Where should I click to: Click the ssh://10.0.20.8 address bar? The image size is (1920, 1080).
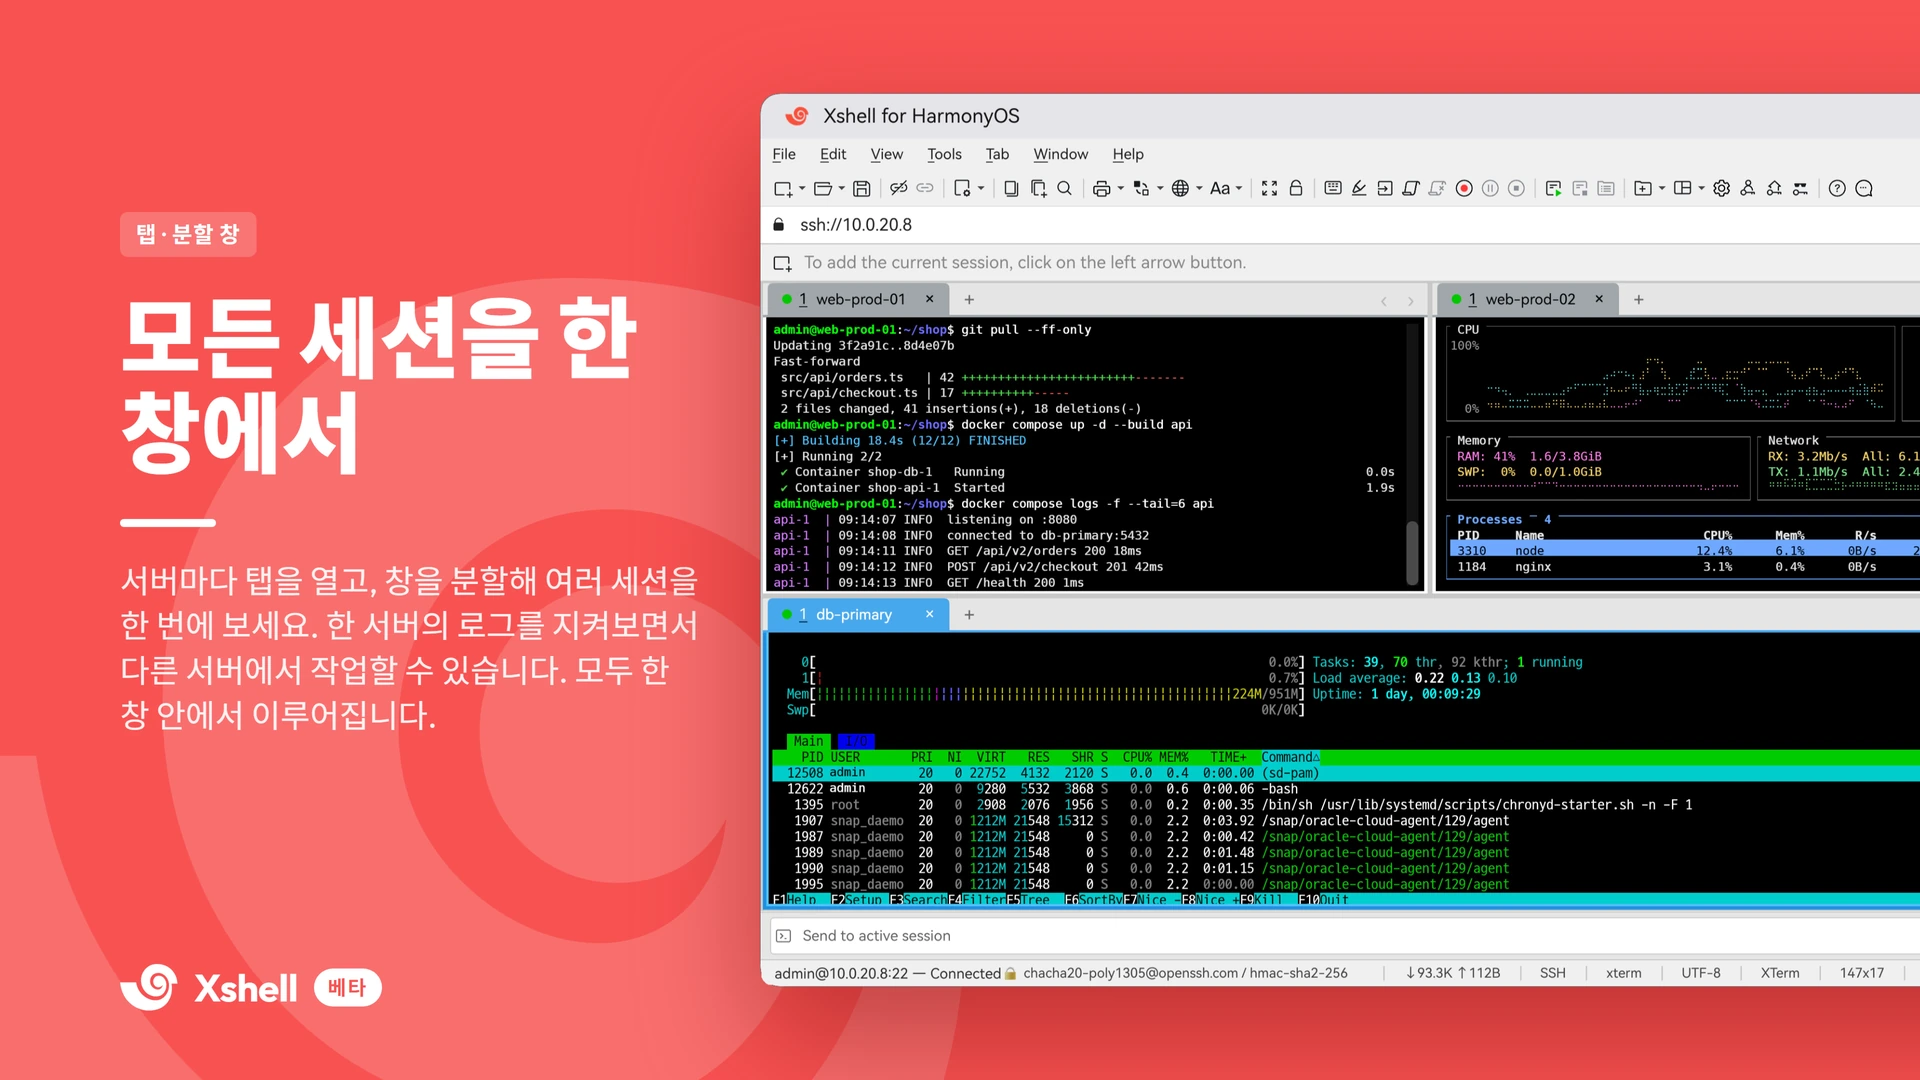click(x=1340, y=225)
